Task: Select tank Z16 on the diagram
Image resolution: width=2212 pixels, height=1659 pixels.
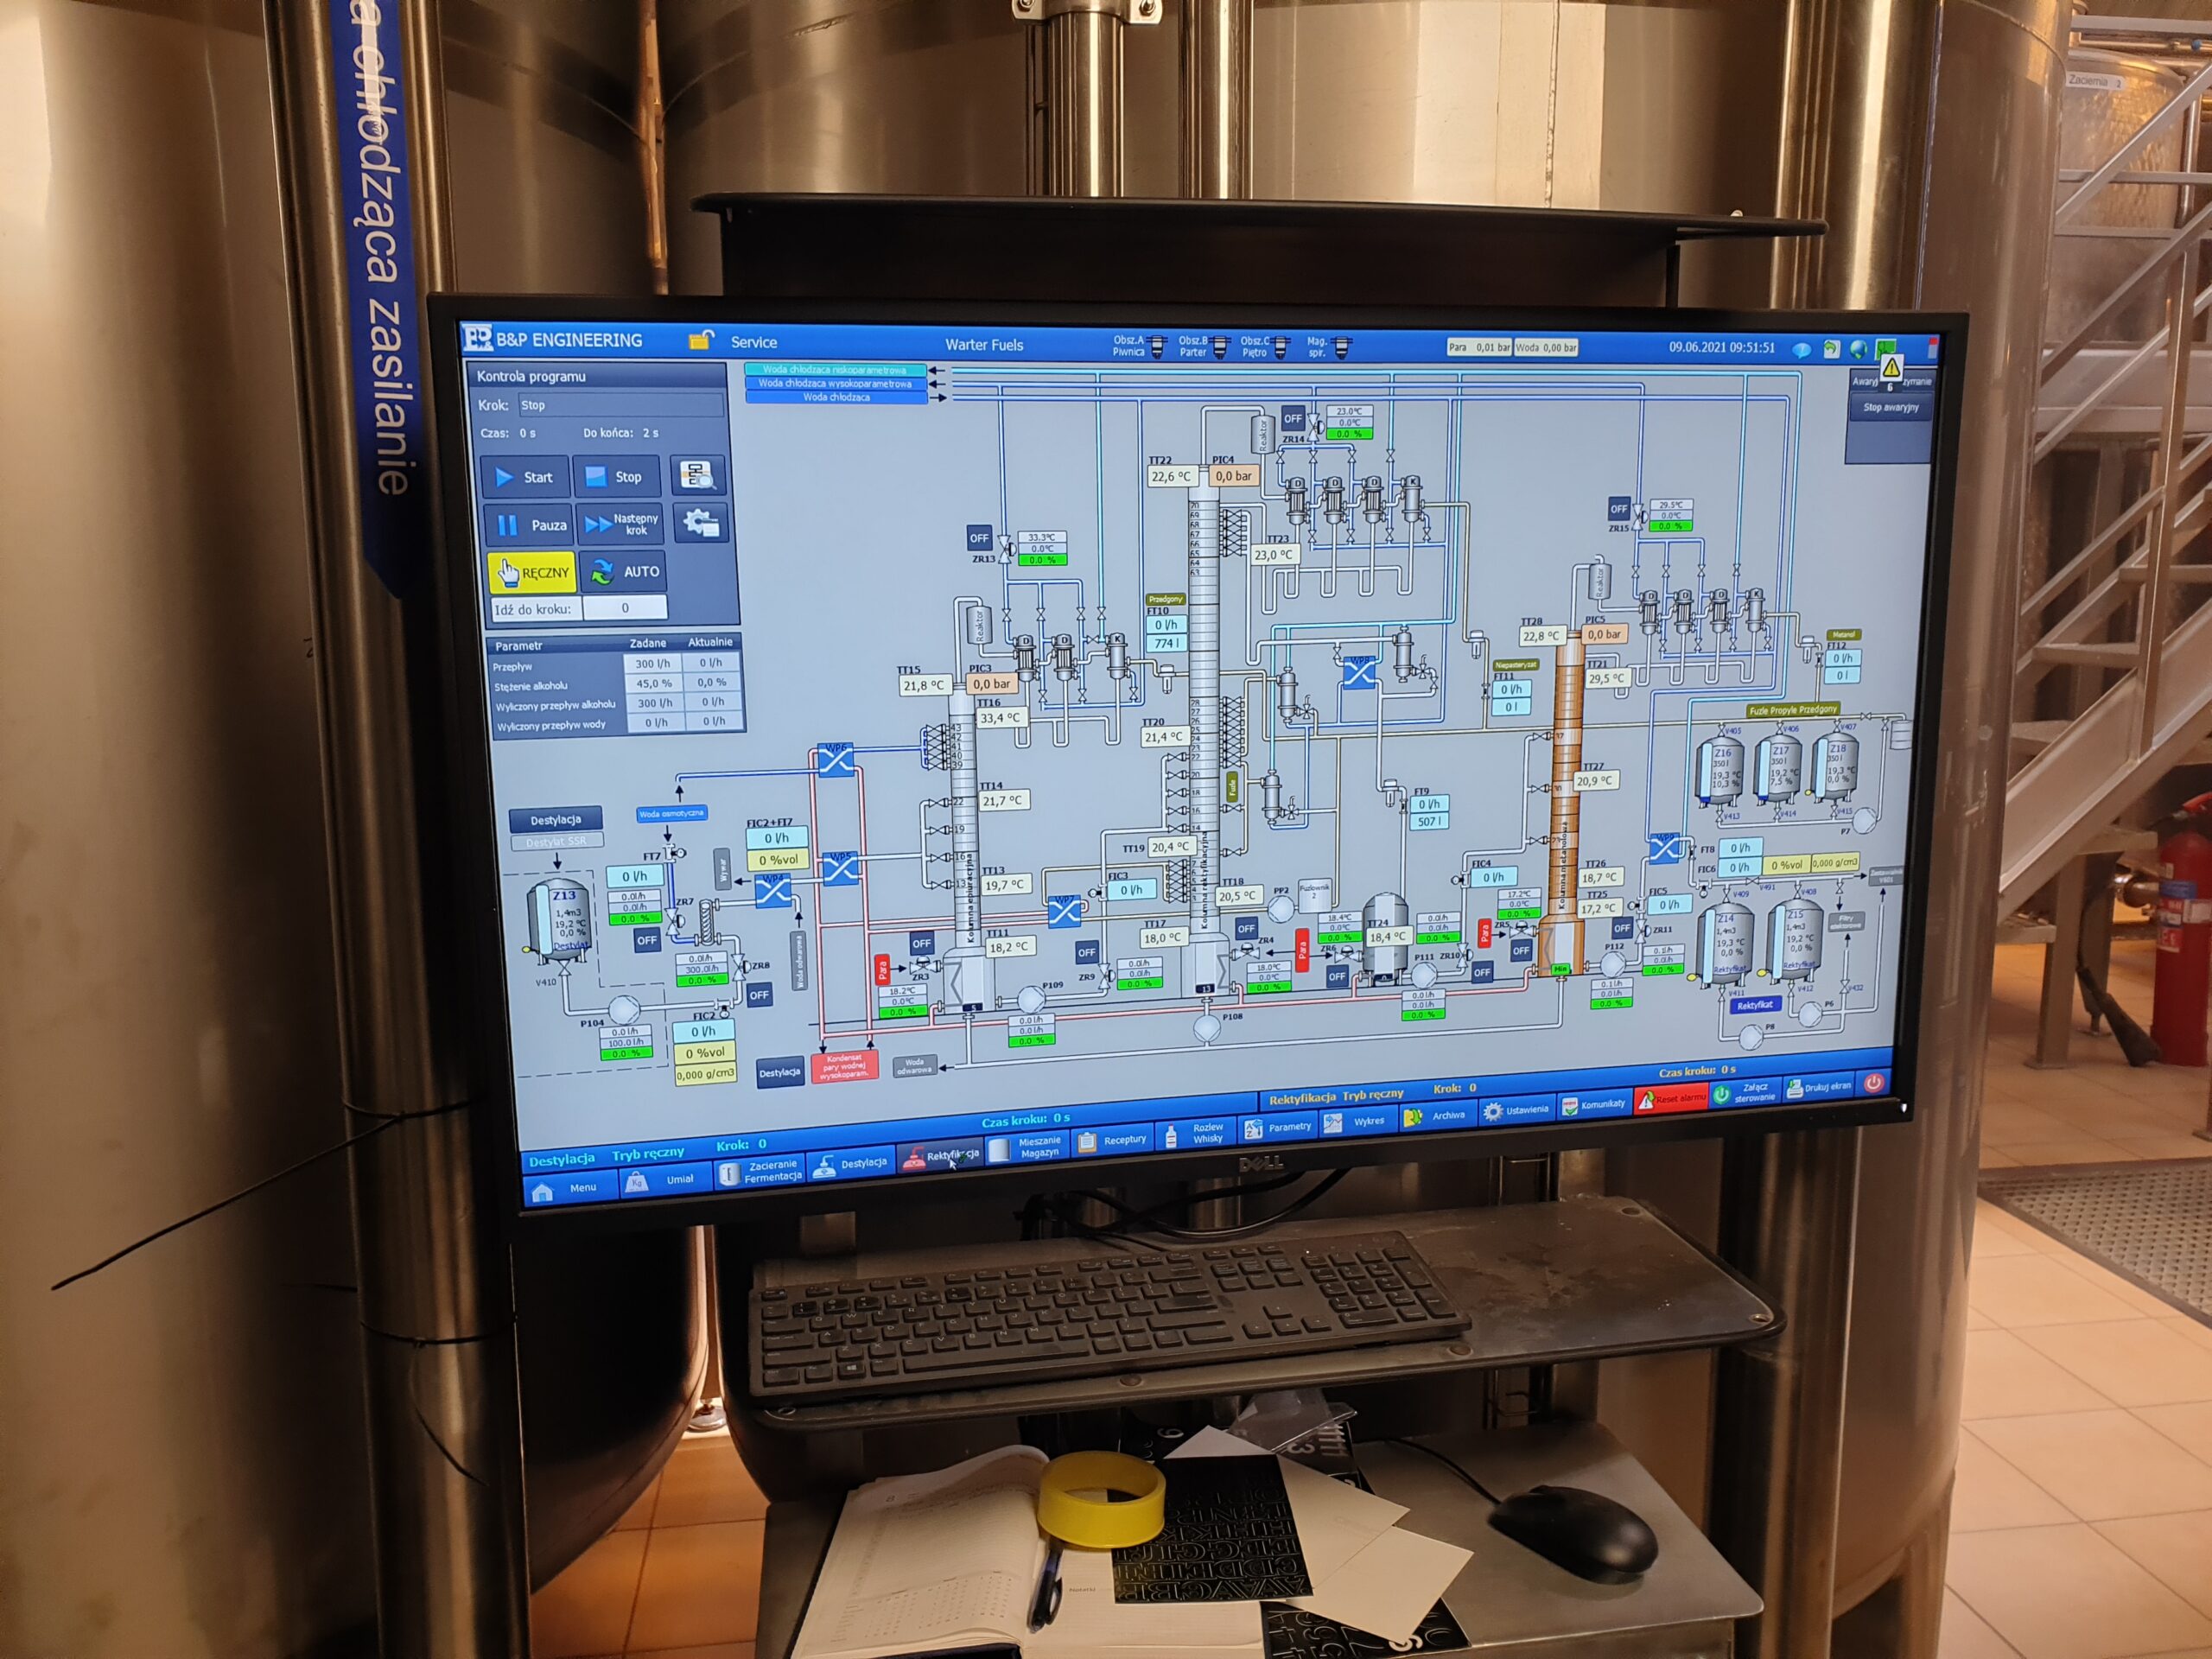Action: click(1722, 771)
